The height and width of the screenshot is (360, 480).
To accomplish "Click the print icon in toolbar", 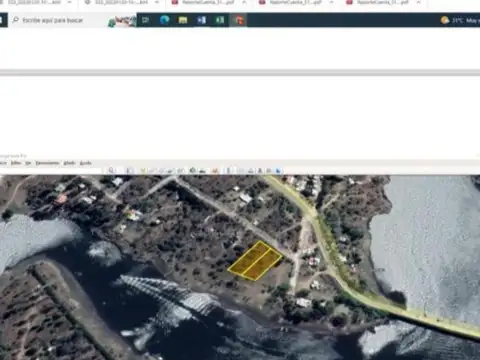I will [251, 170].
